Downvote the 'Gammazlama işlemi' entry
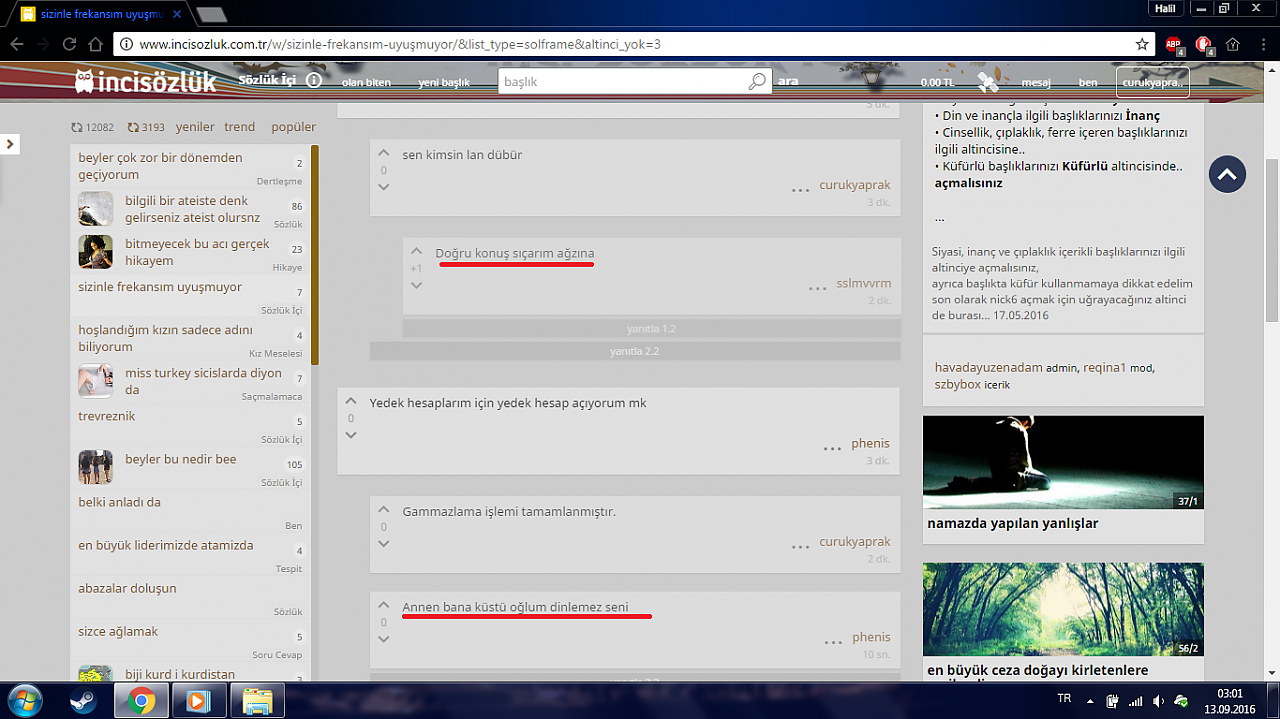This screenshot has height=719, width=1280. tap(383, 543)
